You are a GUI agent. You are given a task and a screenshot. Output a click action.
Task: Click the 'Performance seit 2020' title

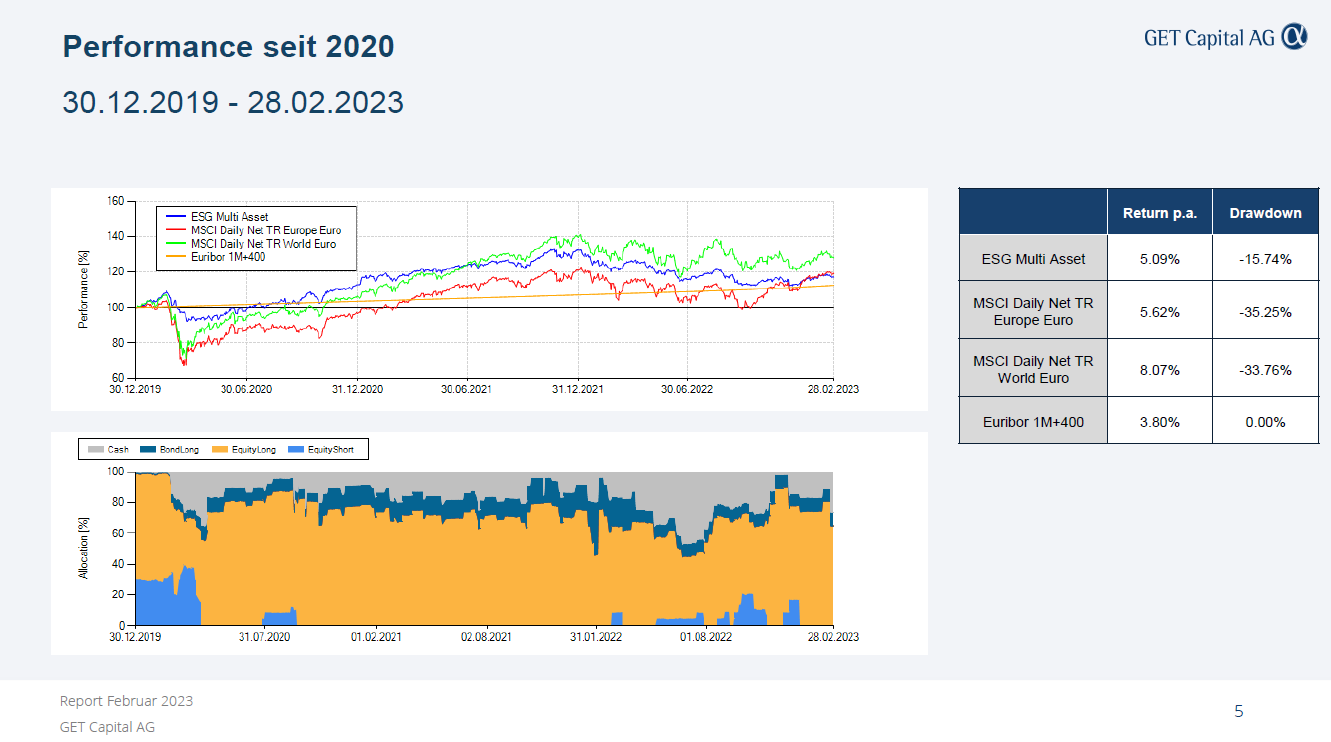pyautogui.click(x=228, y=46)
